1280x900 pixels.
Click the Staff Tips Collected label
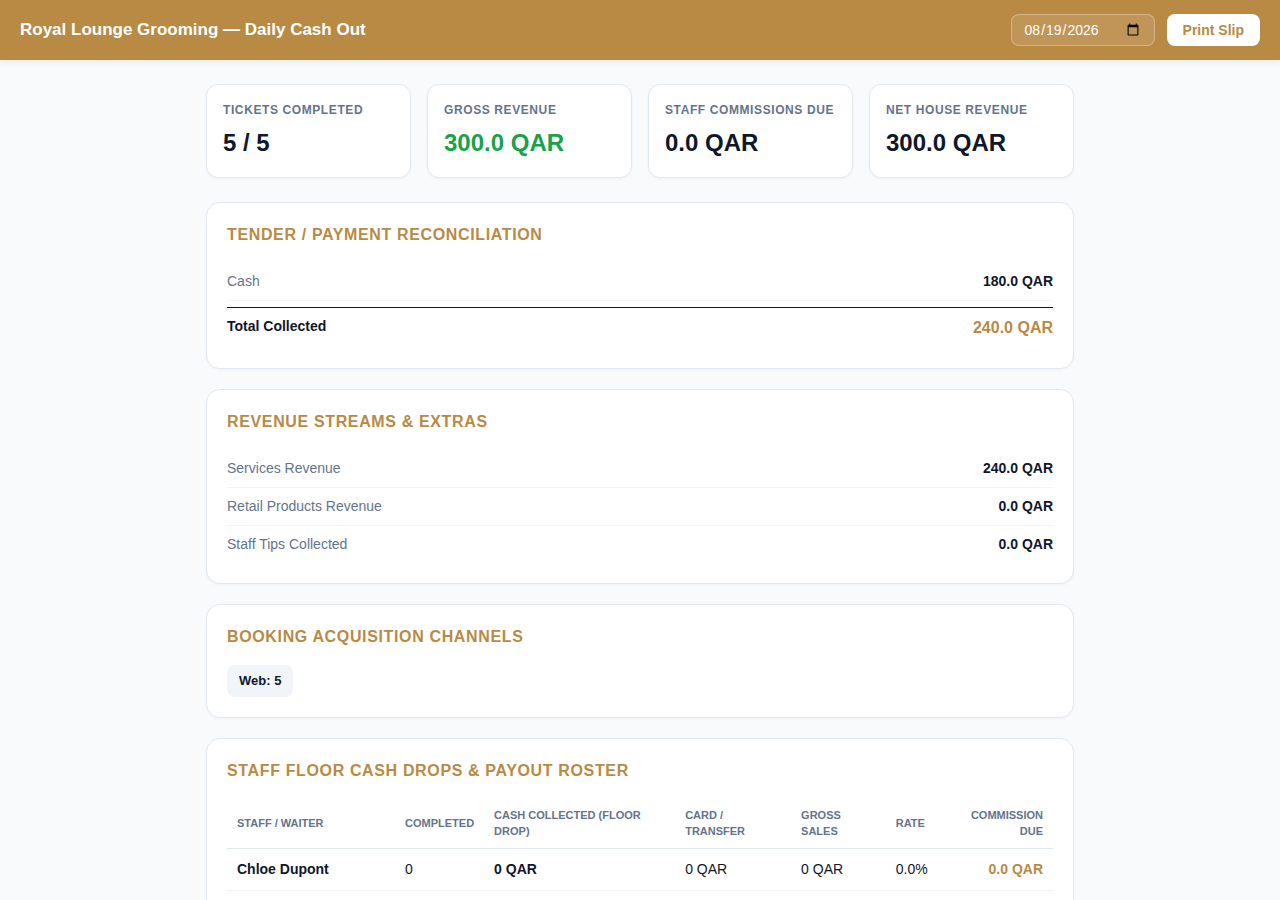point(287,544)
